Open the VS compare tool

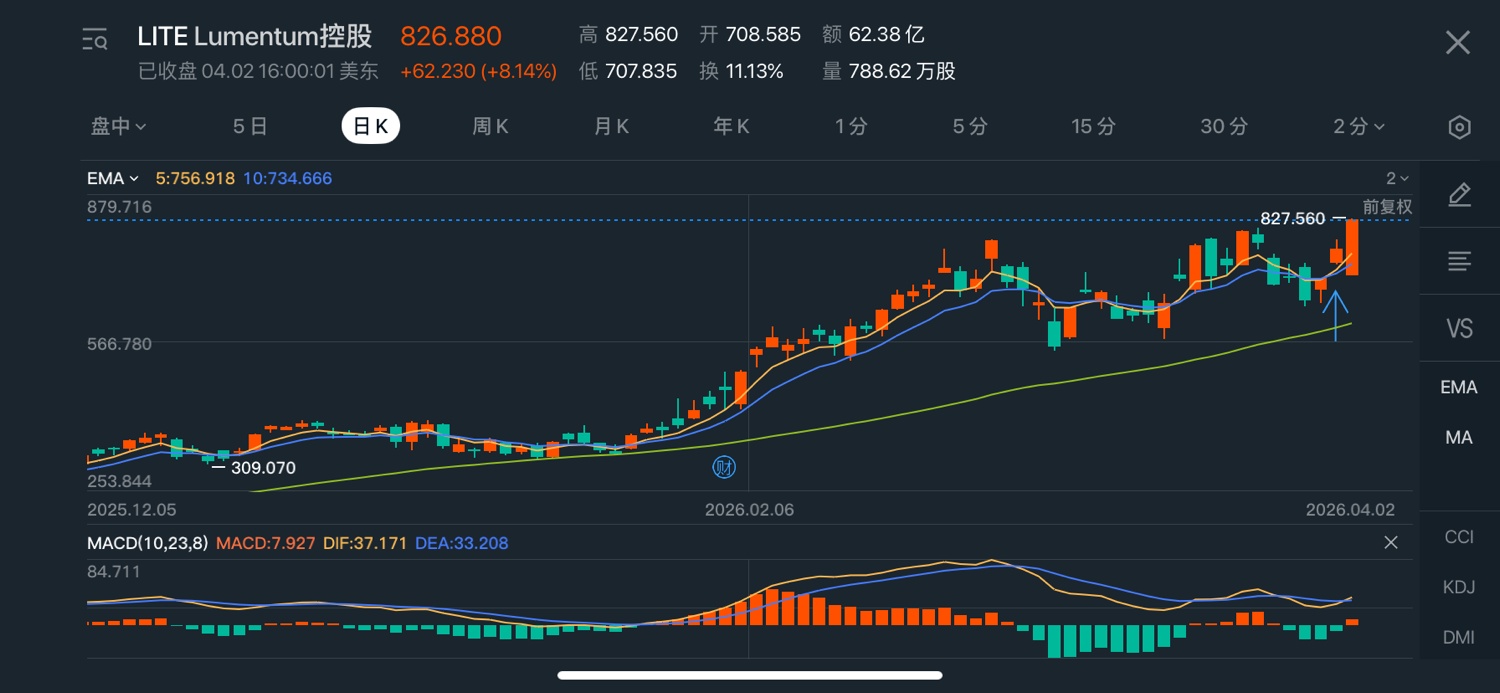pyautogui.click(x=1459, y=328)
